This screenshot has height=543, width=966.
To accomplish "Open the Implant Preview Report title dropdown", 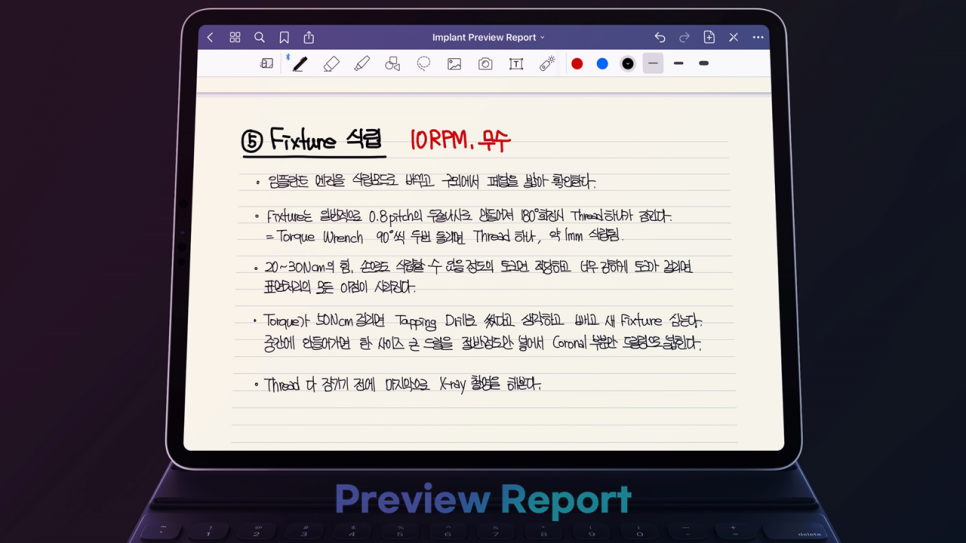I will coord(488,38).
